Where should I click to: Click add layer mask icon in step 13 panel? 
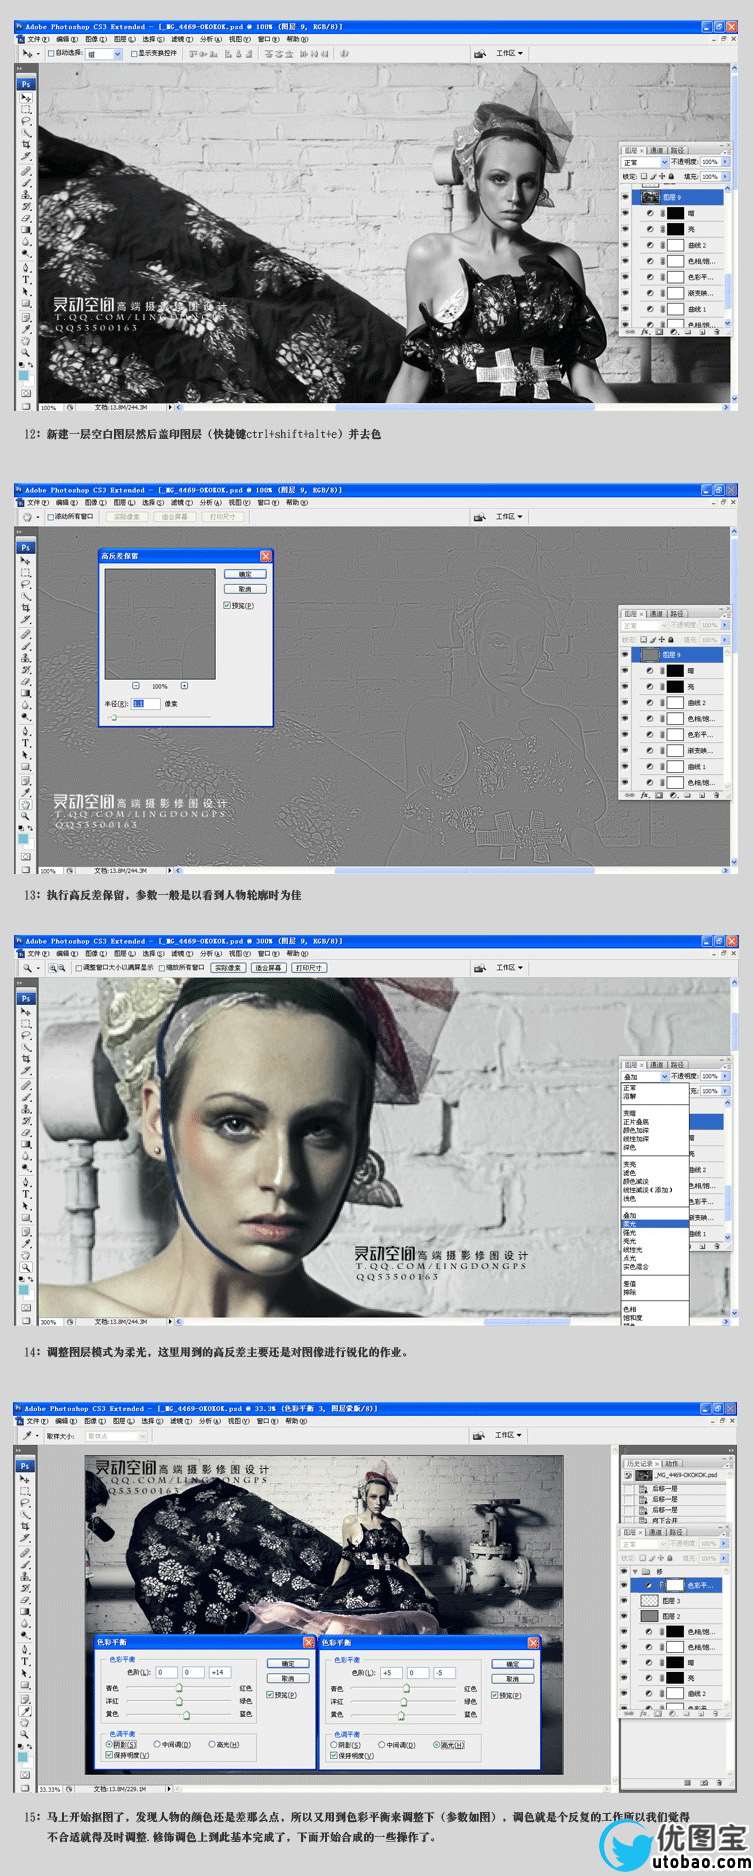(660, 795)
